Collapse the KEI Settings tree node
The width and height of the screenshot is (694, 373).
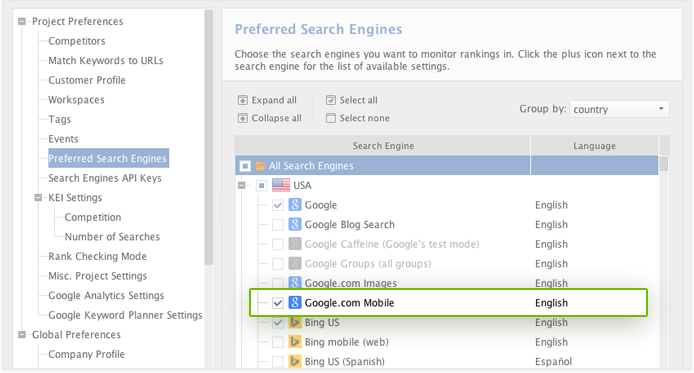pyautogui.click(x=38, y=197)
